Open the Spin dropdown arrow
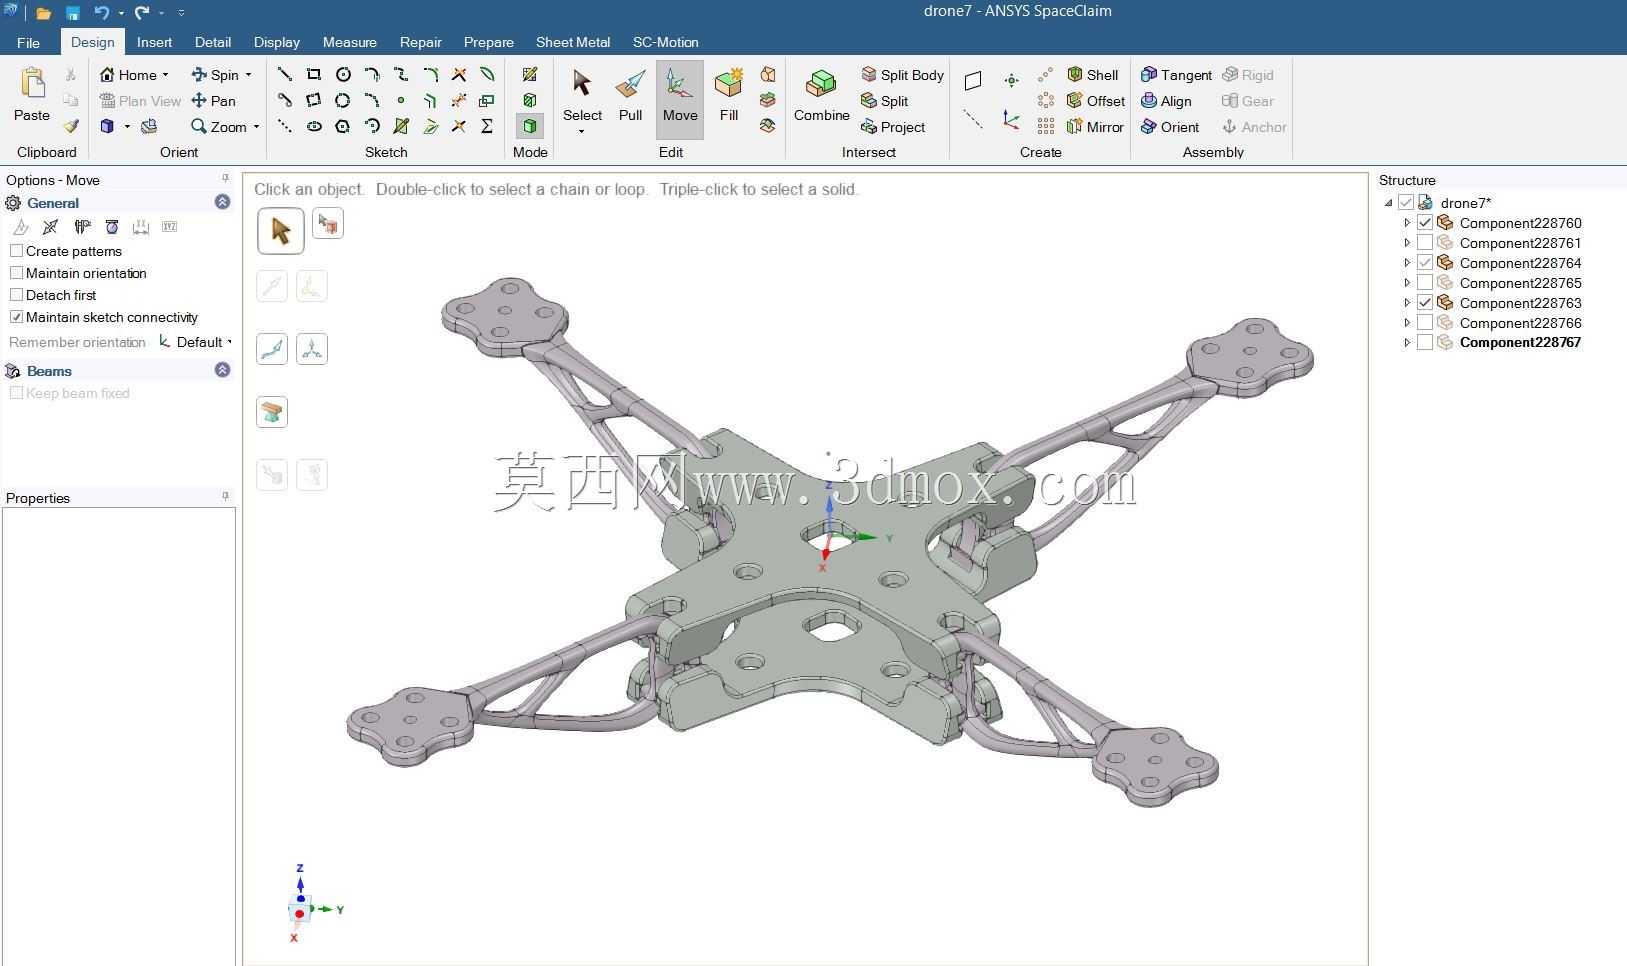Image resolution: width=1627 pixels, height=966 pixels. click(248, 75)
